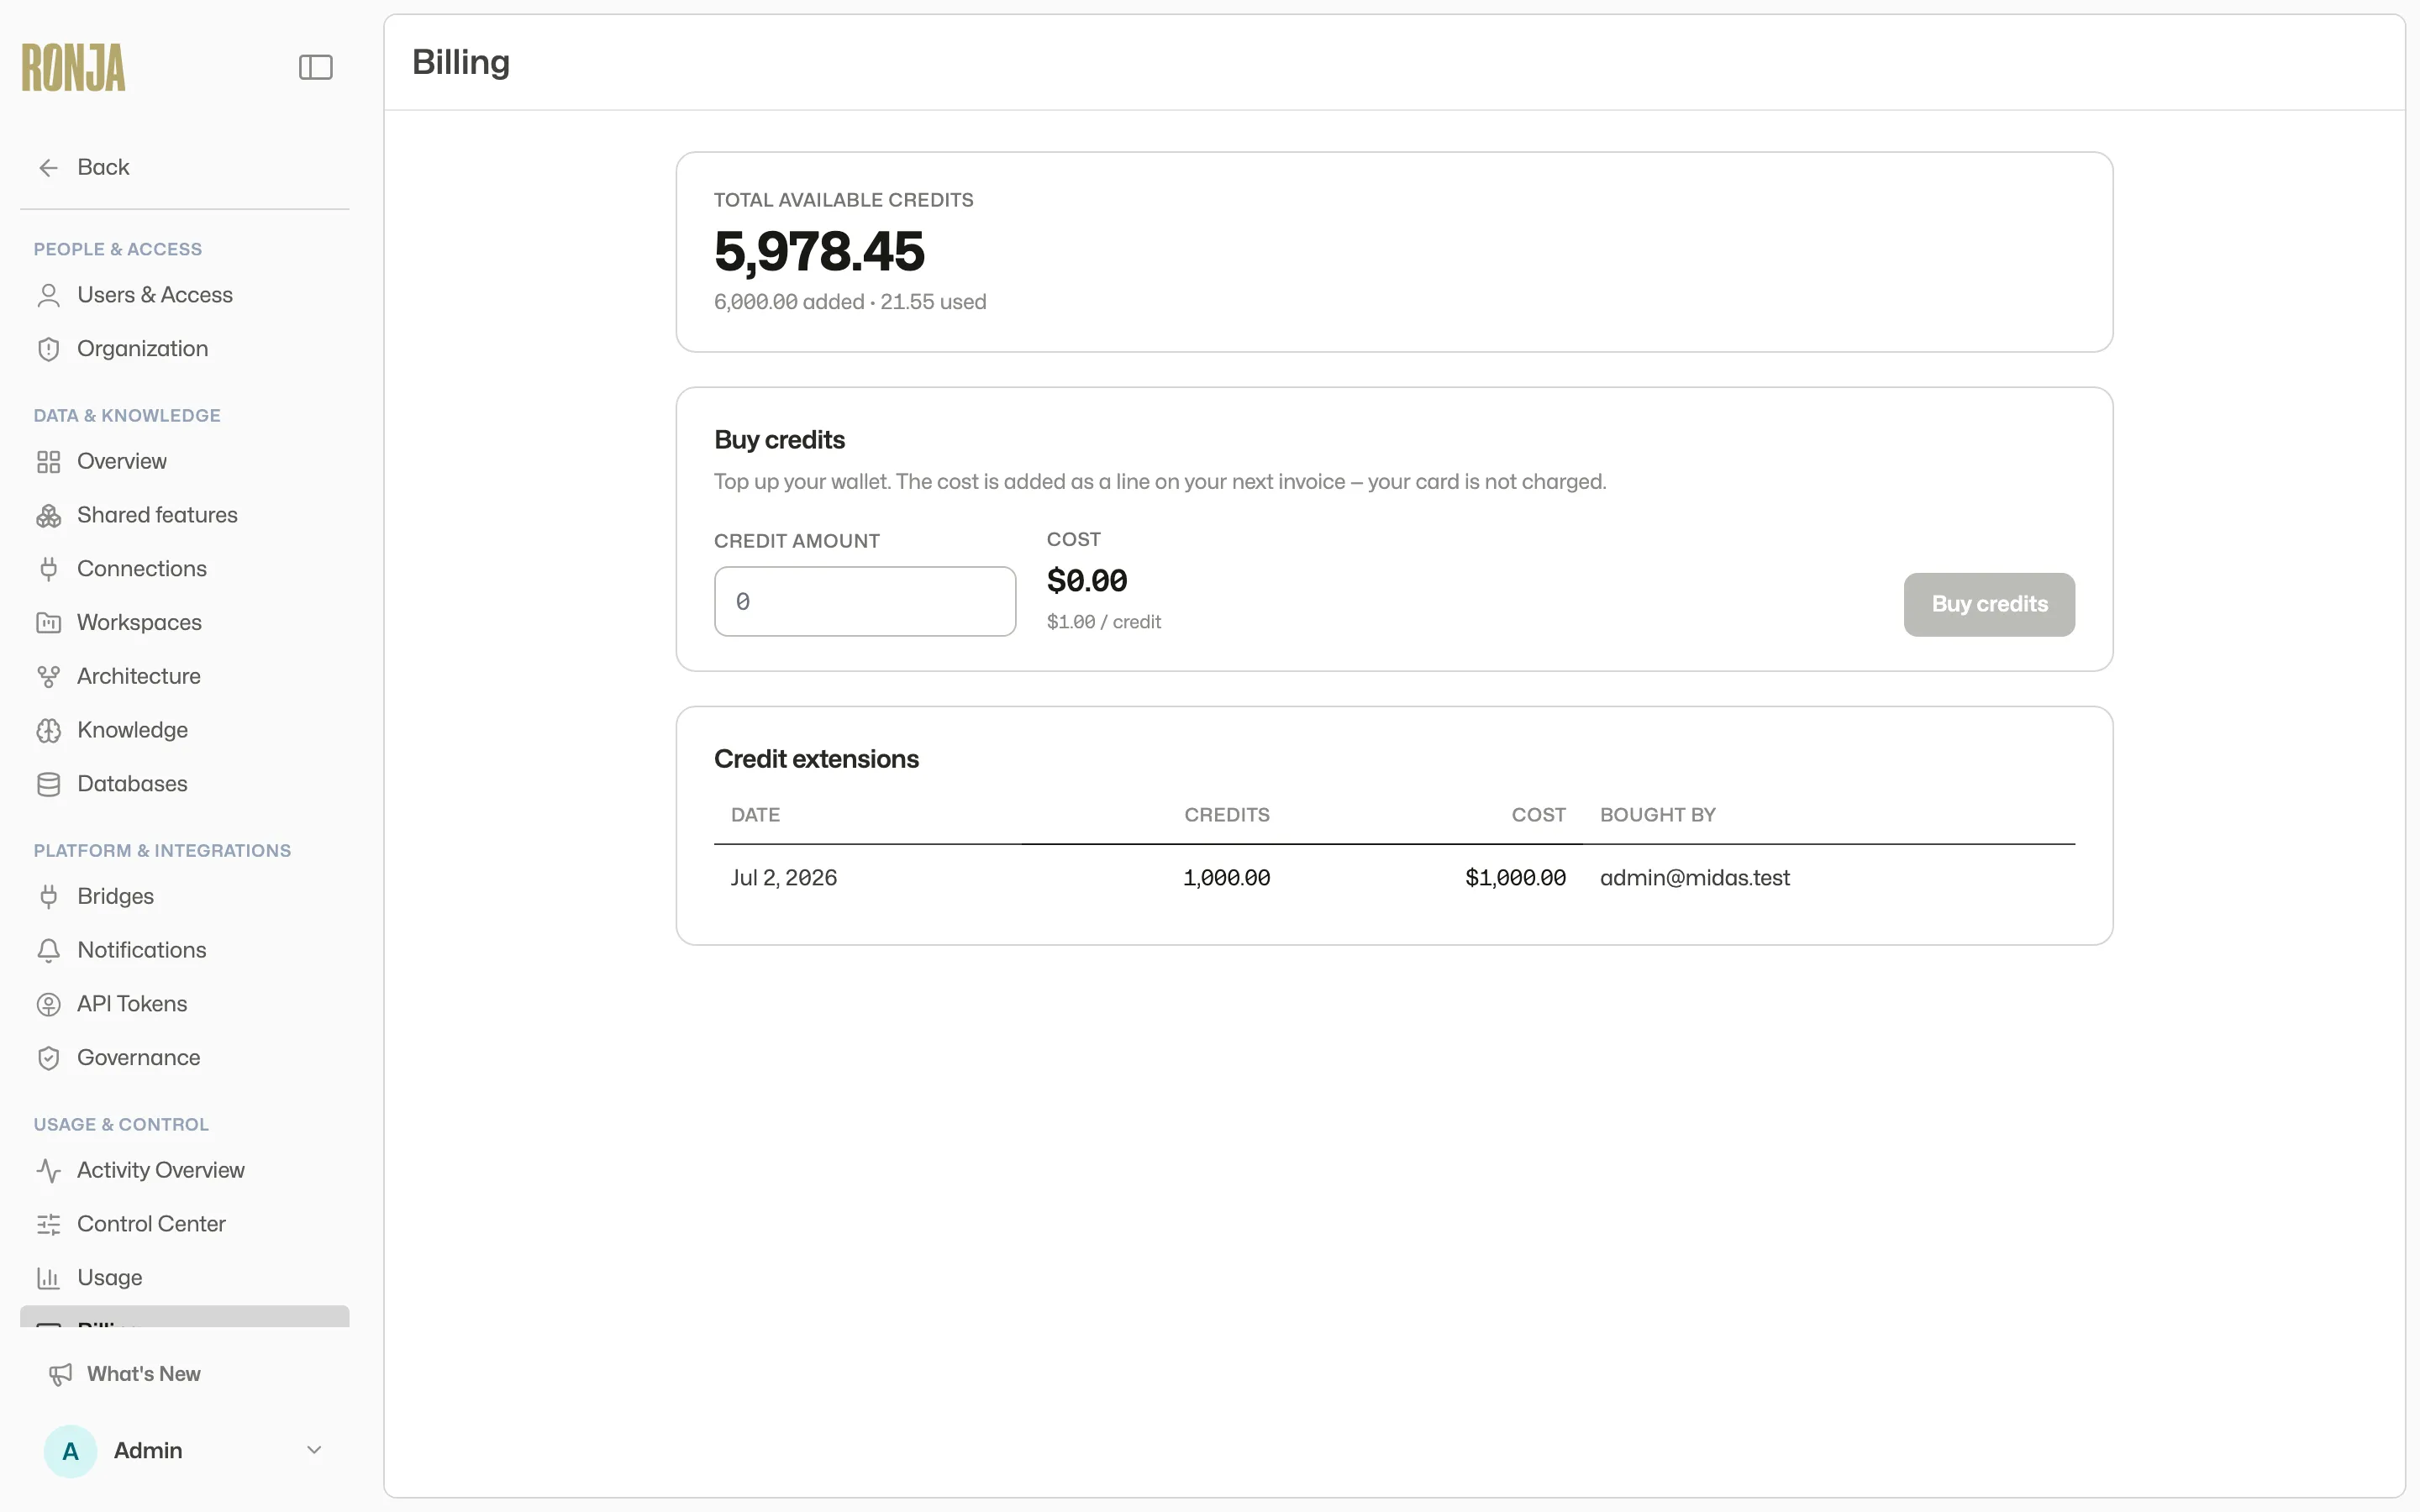2420x1512 pixels.
Task: Open What's New announcements
Action: click(x=184, y=1375)
